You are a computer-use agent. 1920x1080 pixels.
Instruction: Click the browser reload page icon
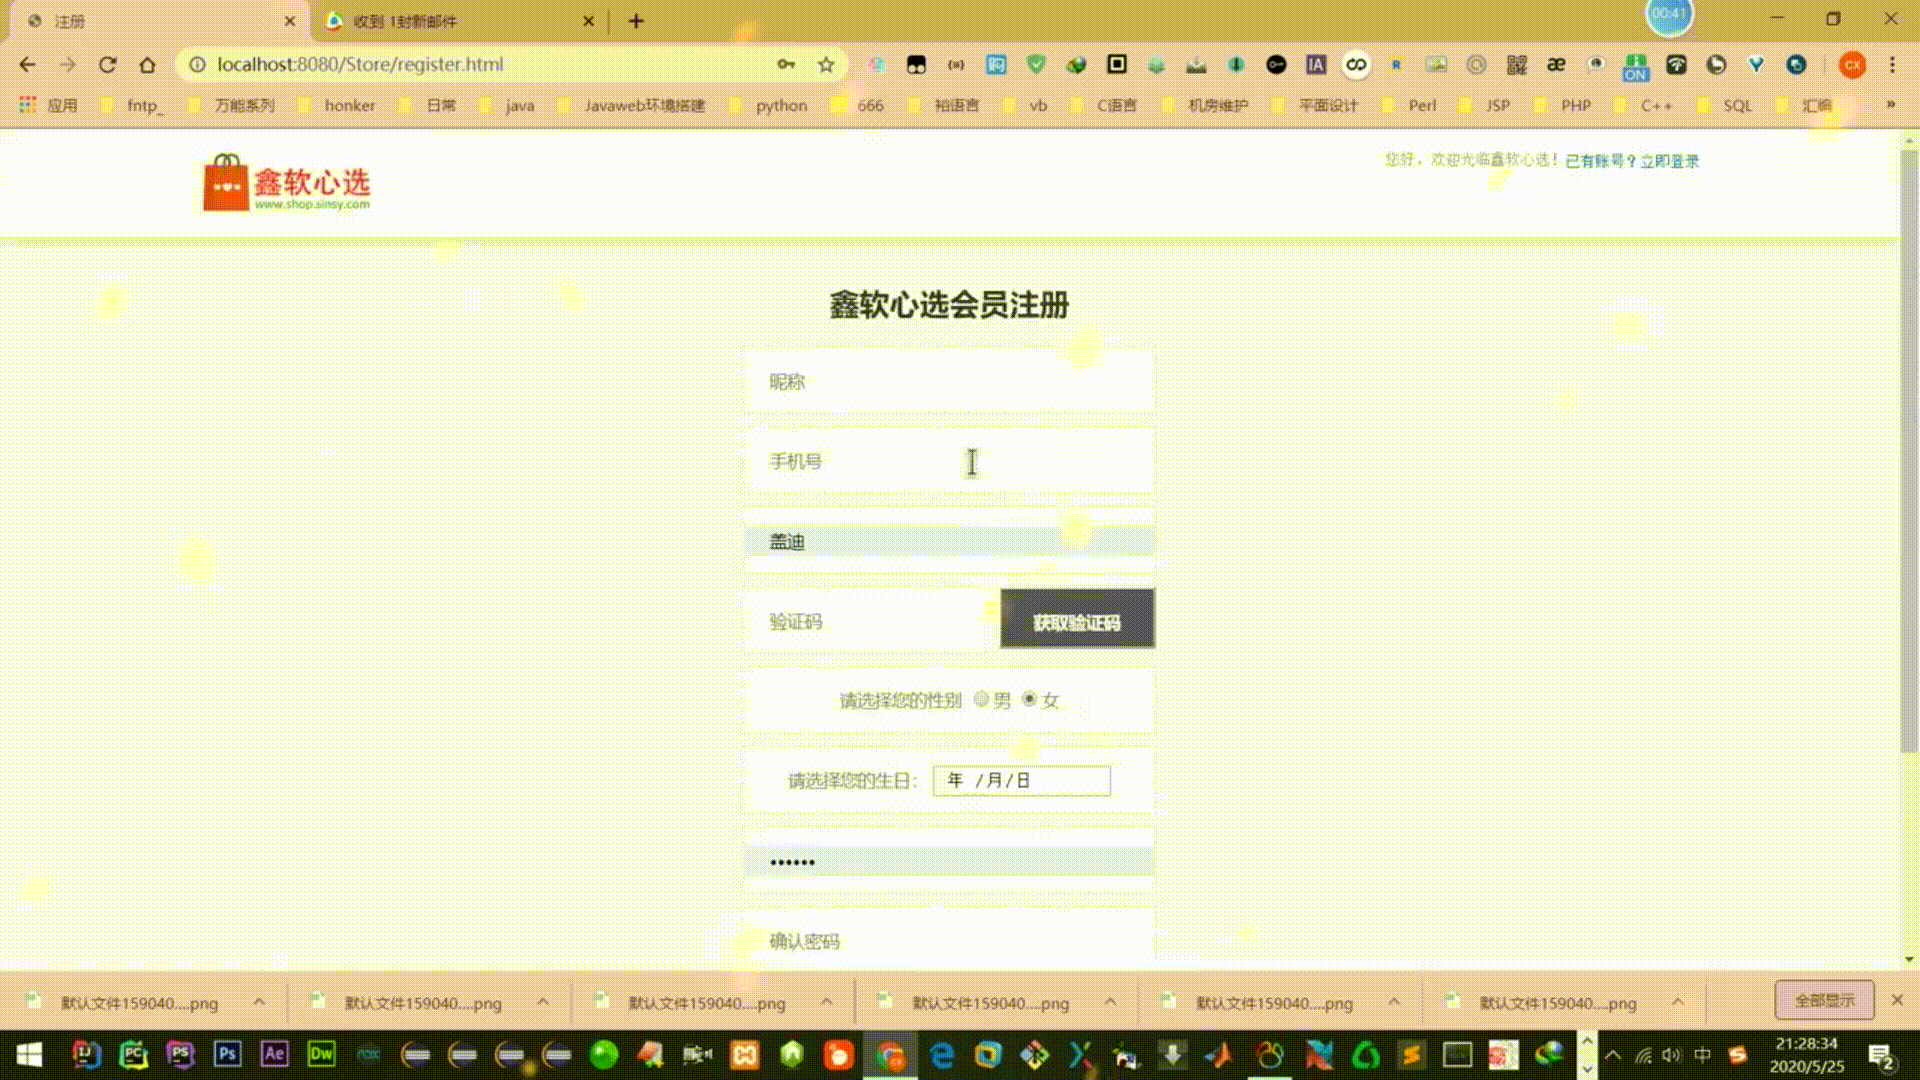click(x=107, y=65)
